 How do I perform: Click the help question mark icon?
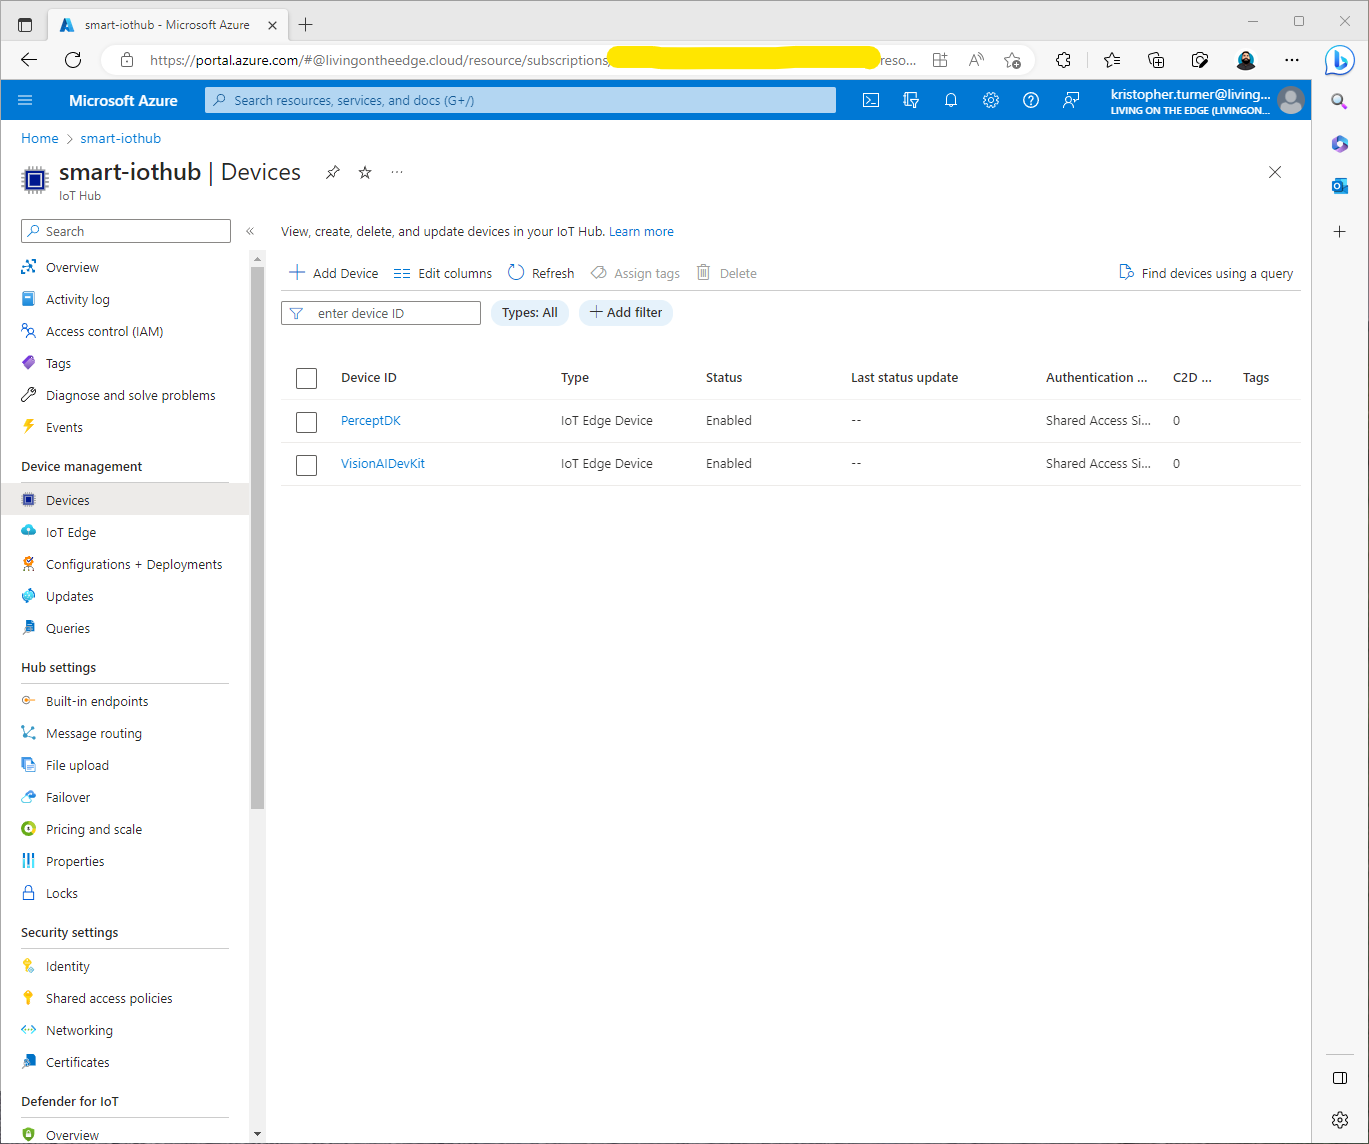pyautogui.click(x=1031, y=100)
